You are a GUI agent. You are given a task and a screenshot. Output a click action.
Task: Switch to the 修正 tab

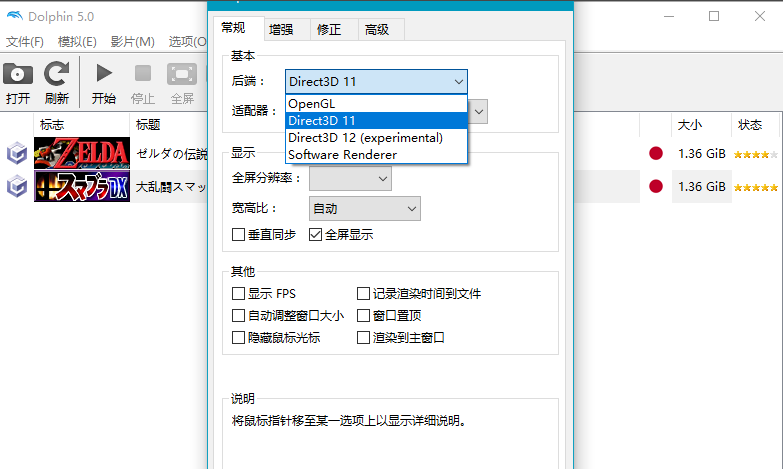coord(334,29)
